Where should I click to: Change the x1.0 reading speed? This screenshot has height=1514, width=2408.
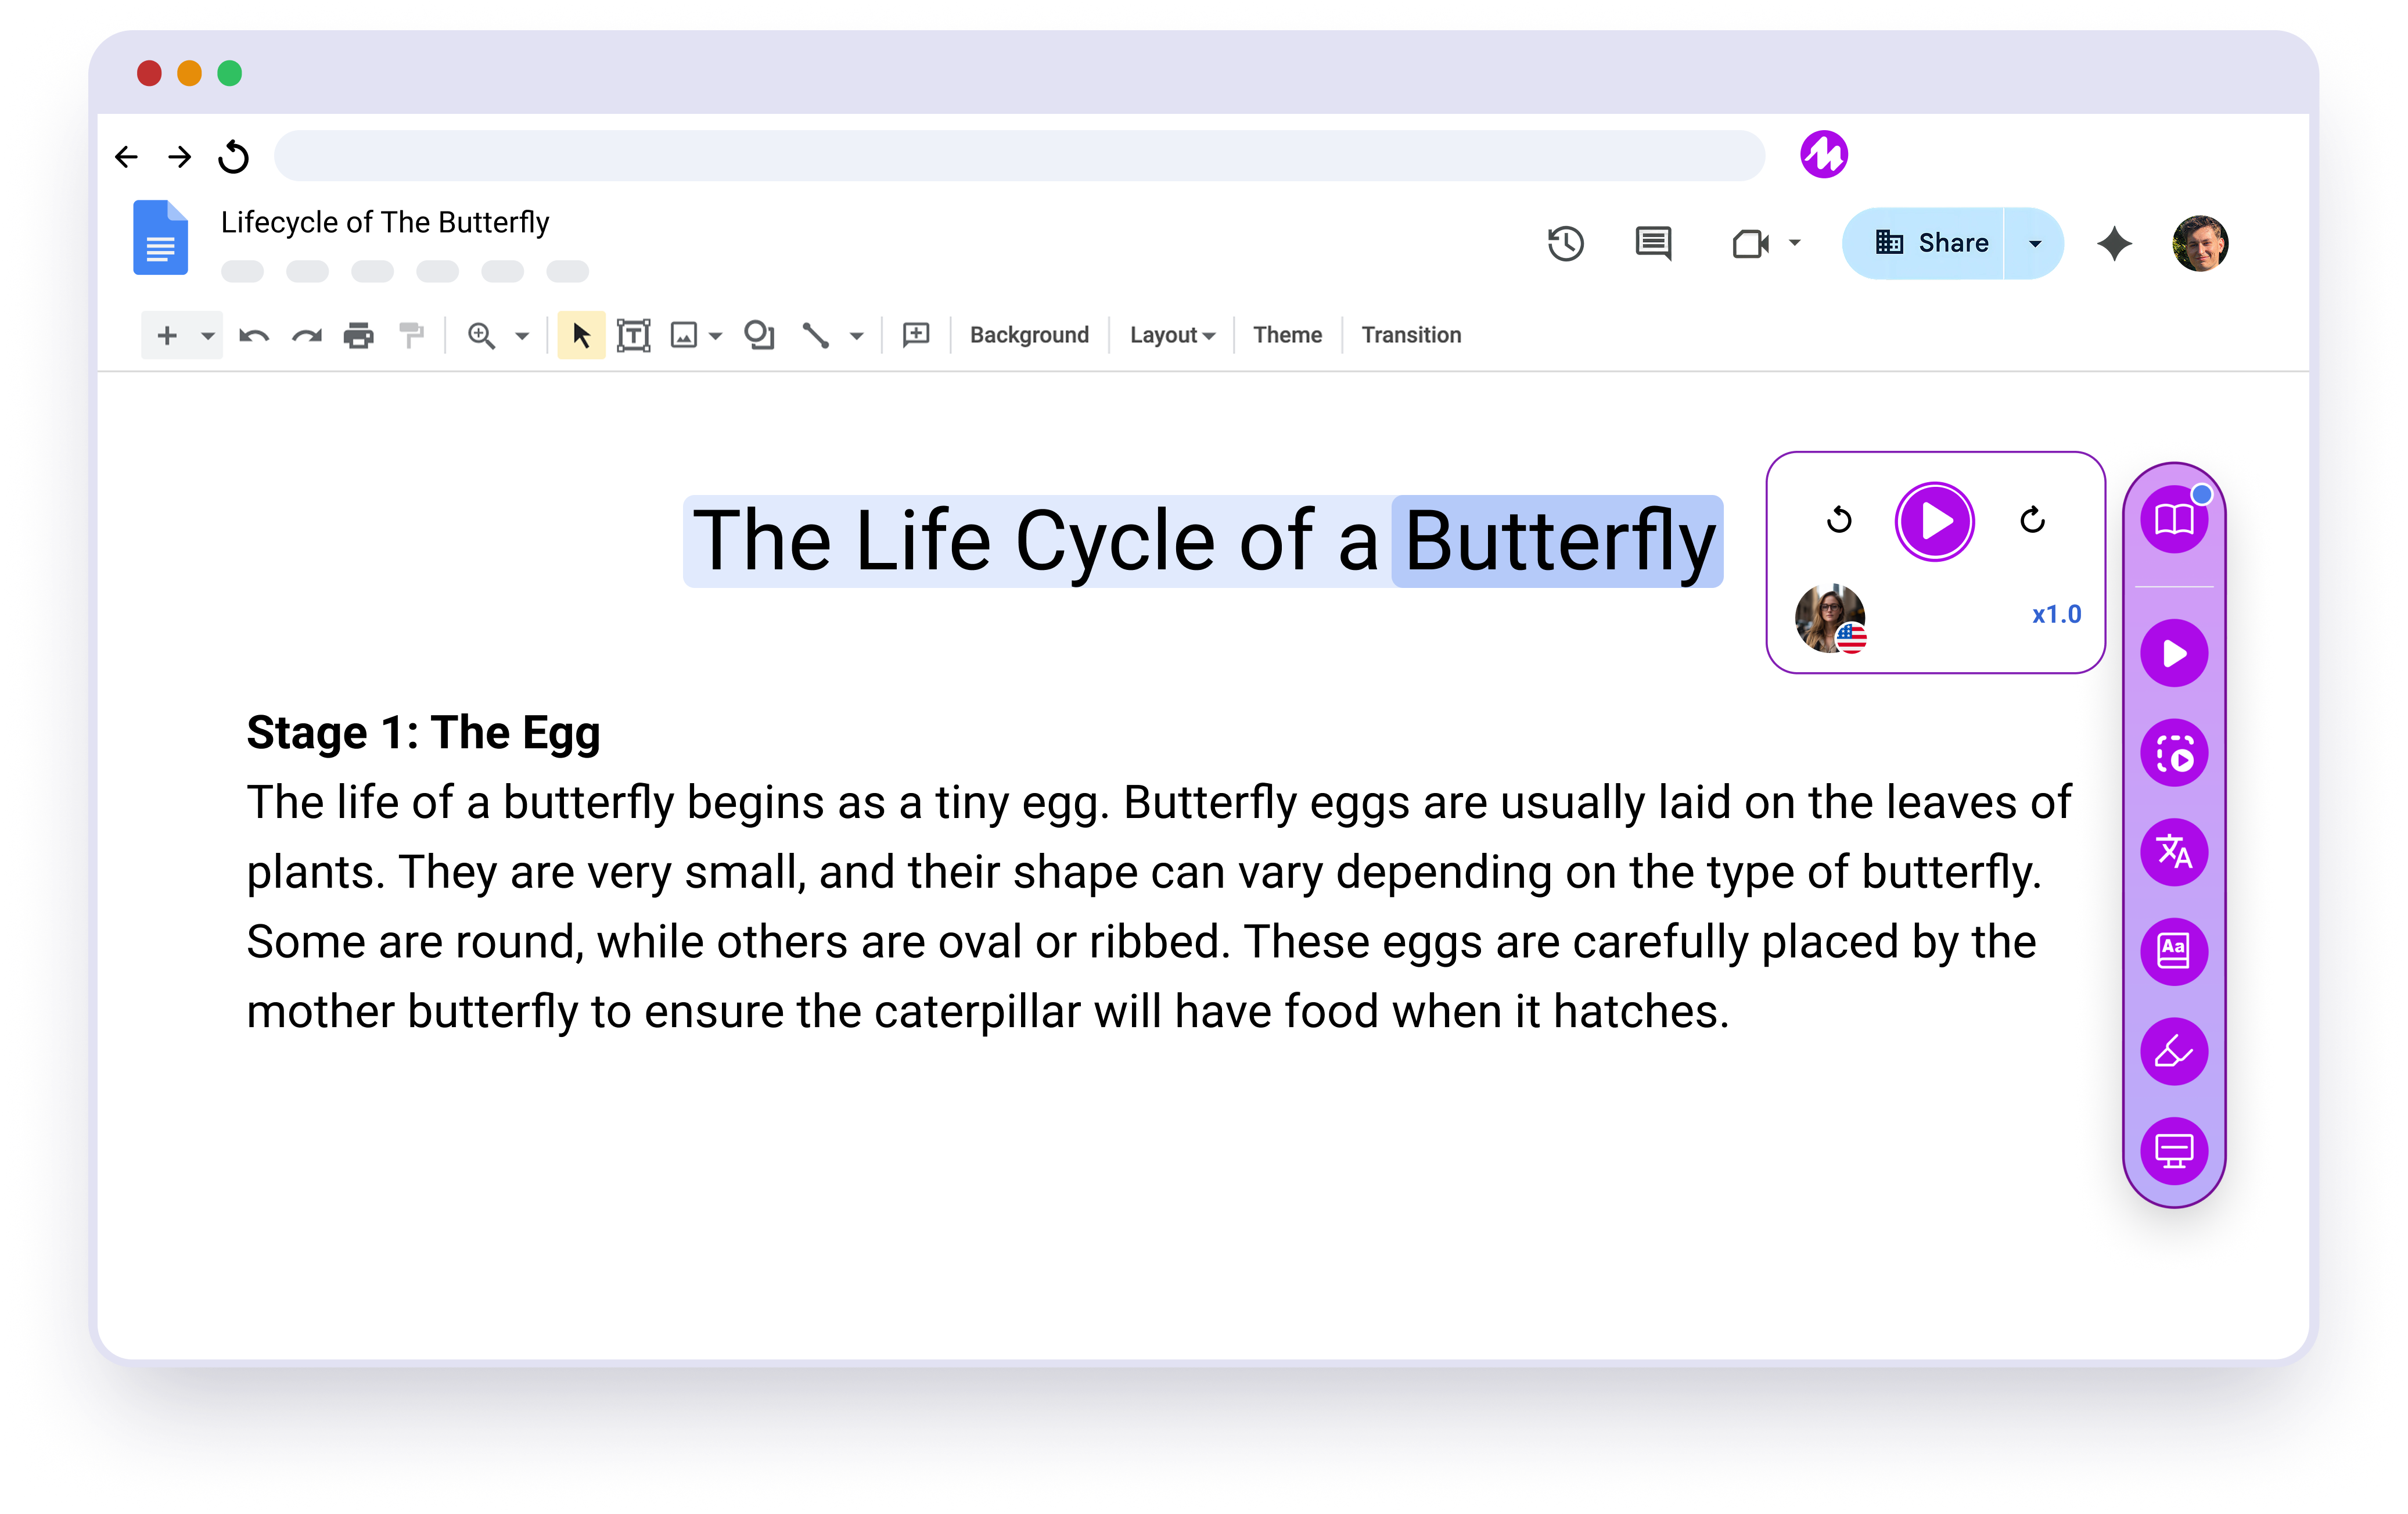2056,614
